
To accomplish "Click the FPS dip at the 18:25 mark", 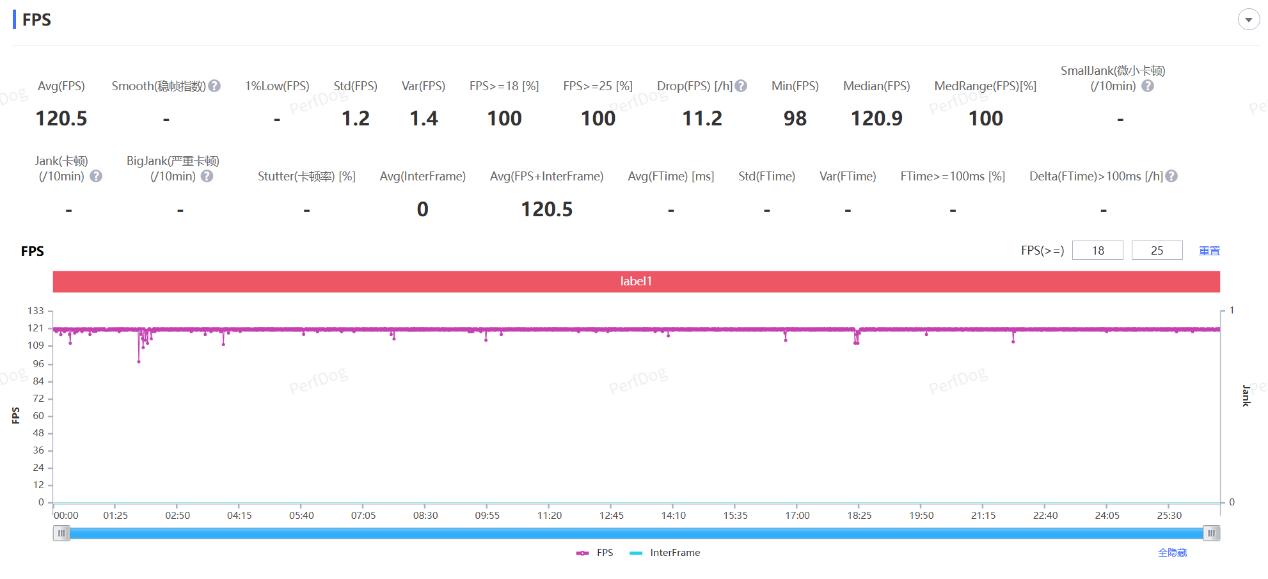I will click(x=856, y=342).
